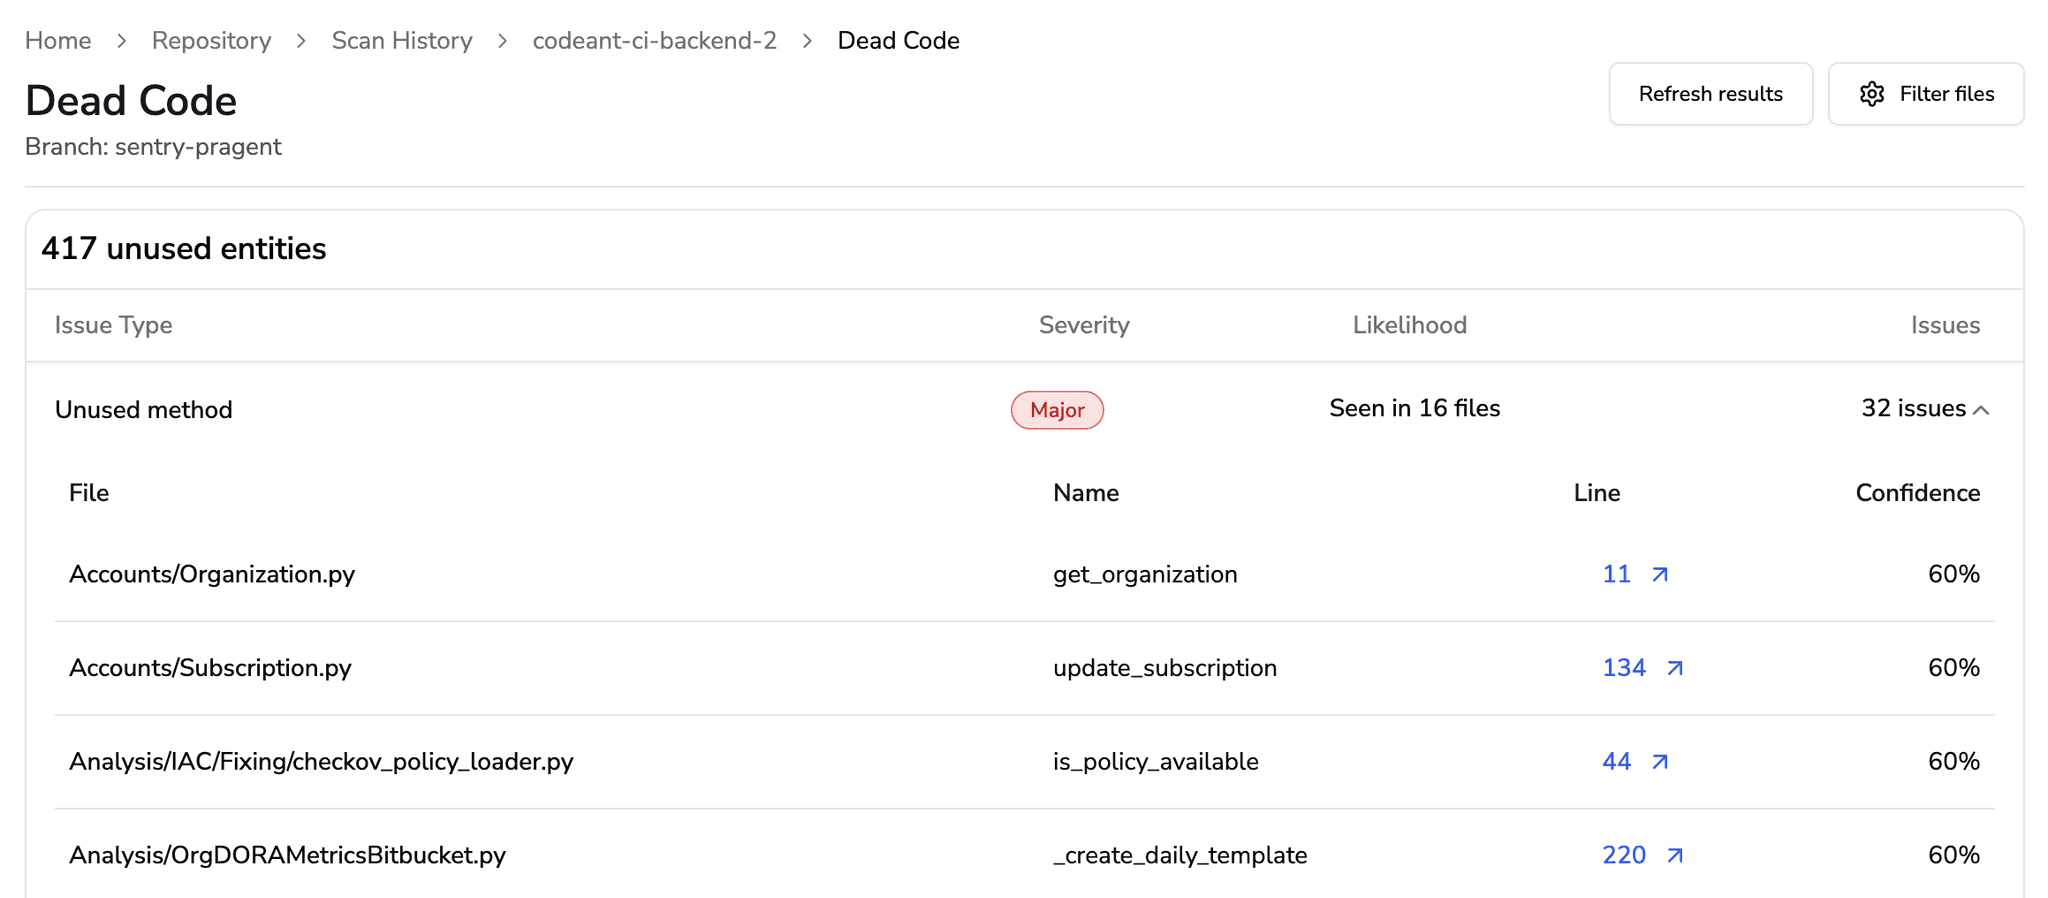
Task: Click the Issue Type column header
Action: (x=113, y=325)
